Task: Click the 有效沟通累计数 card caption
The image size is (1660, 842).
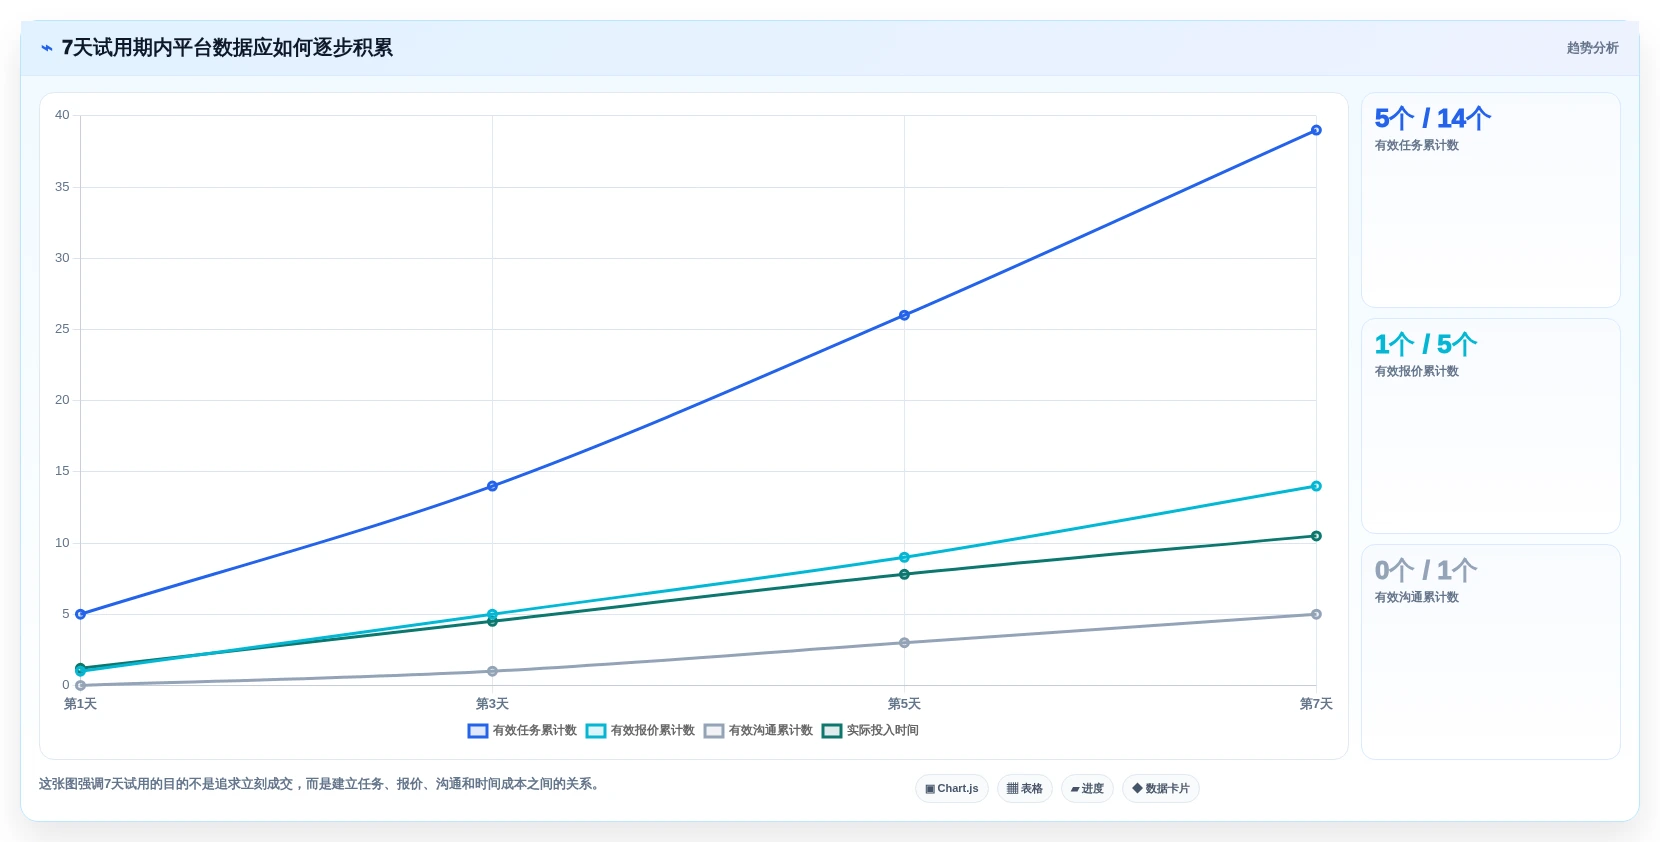Action: pyautogui.click(x=1416, y=598)
